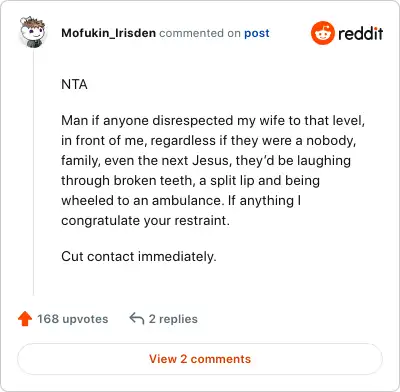This screenshot has width=400, height=392.
Task: Click the paragraph starting "Man if anyone"
Action: [213, 170]
